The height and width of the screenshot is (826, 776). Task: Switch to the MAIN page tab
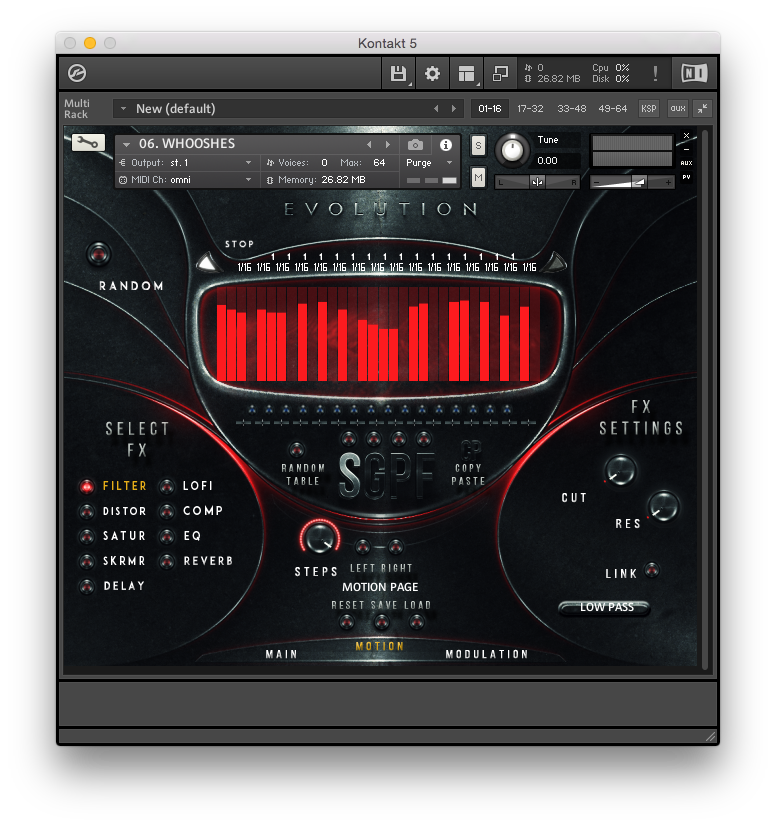pyautogui.click(x=282, y=654)
